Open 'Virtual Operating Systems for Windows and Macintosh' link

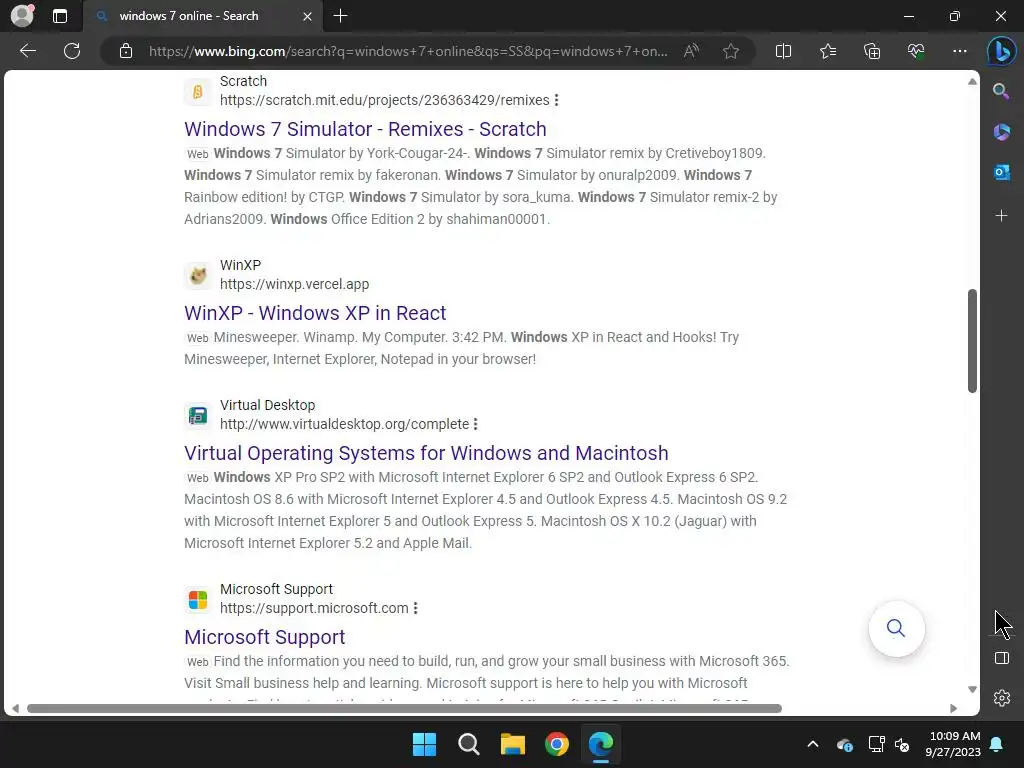[426, 453]
